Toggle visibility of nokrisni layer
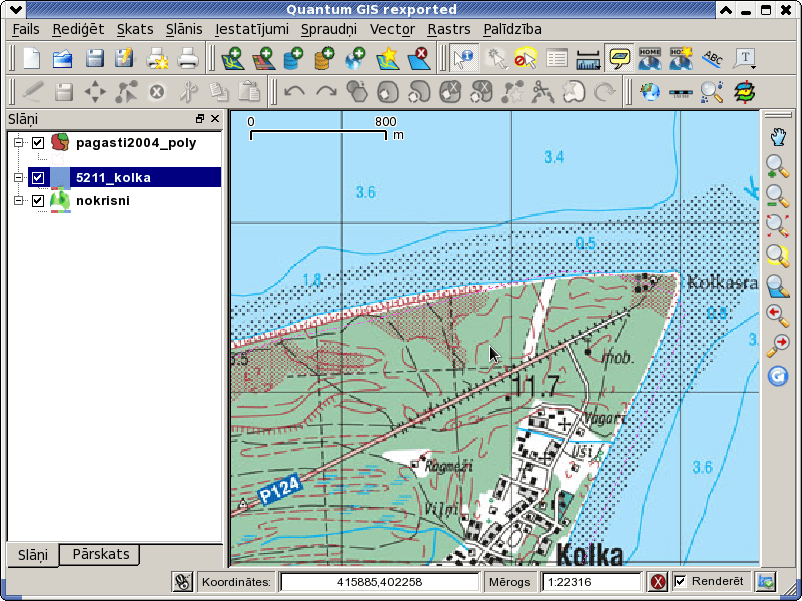802x601 pixels. coord(38,201)
